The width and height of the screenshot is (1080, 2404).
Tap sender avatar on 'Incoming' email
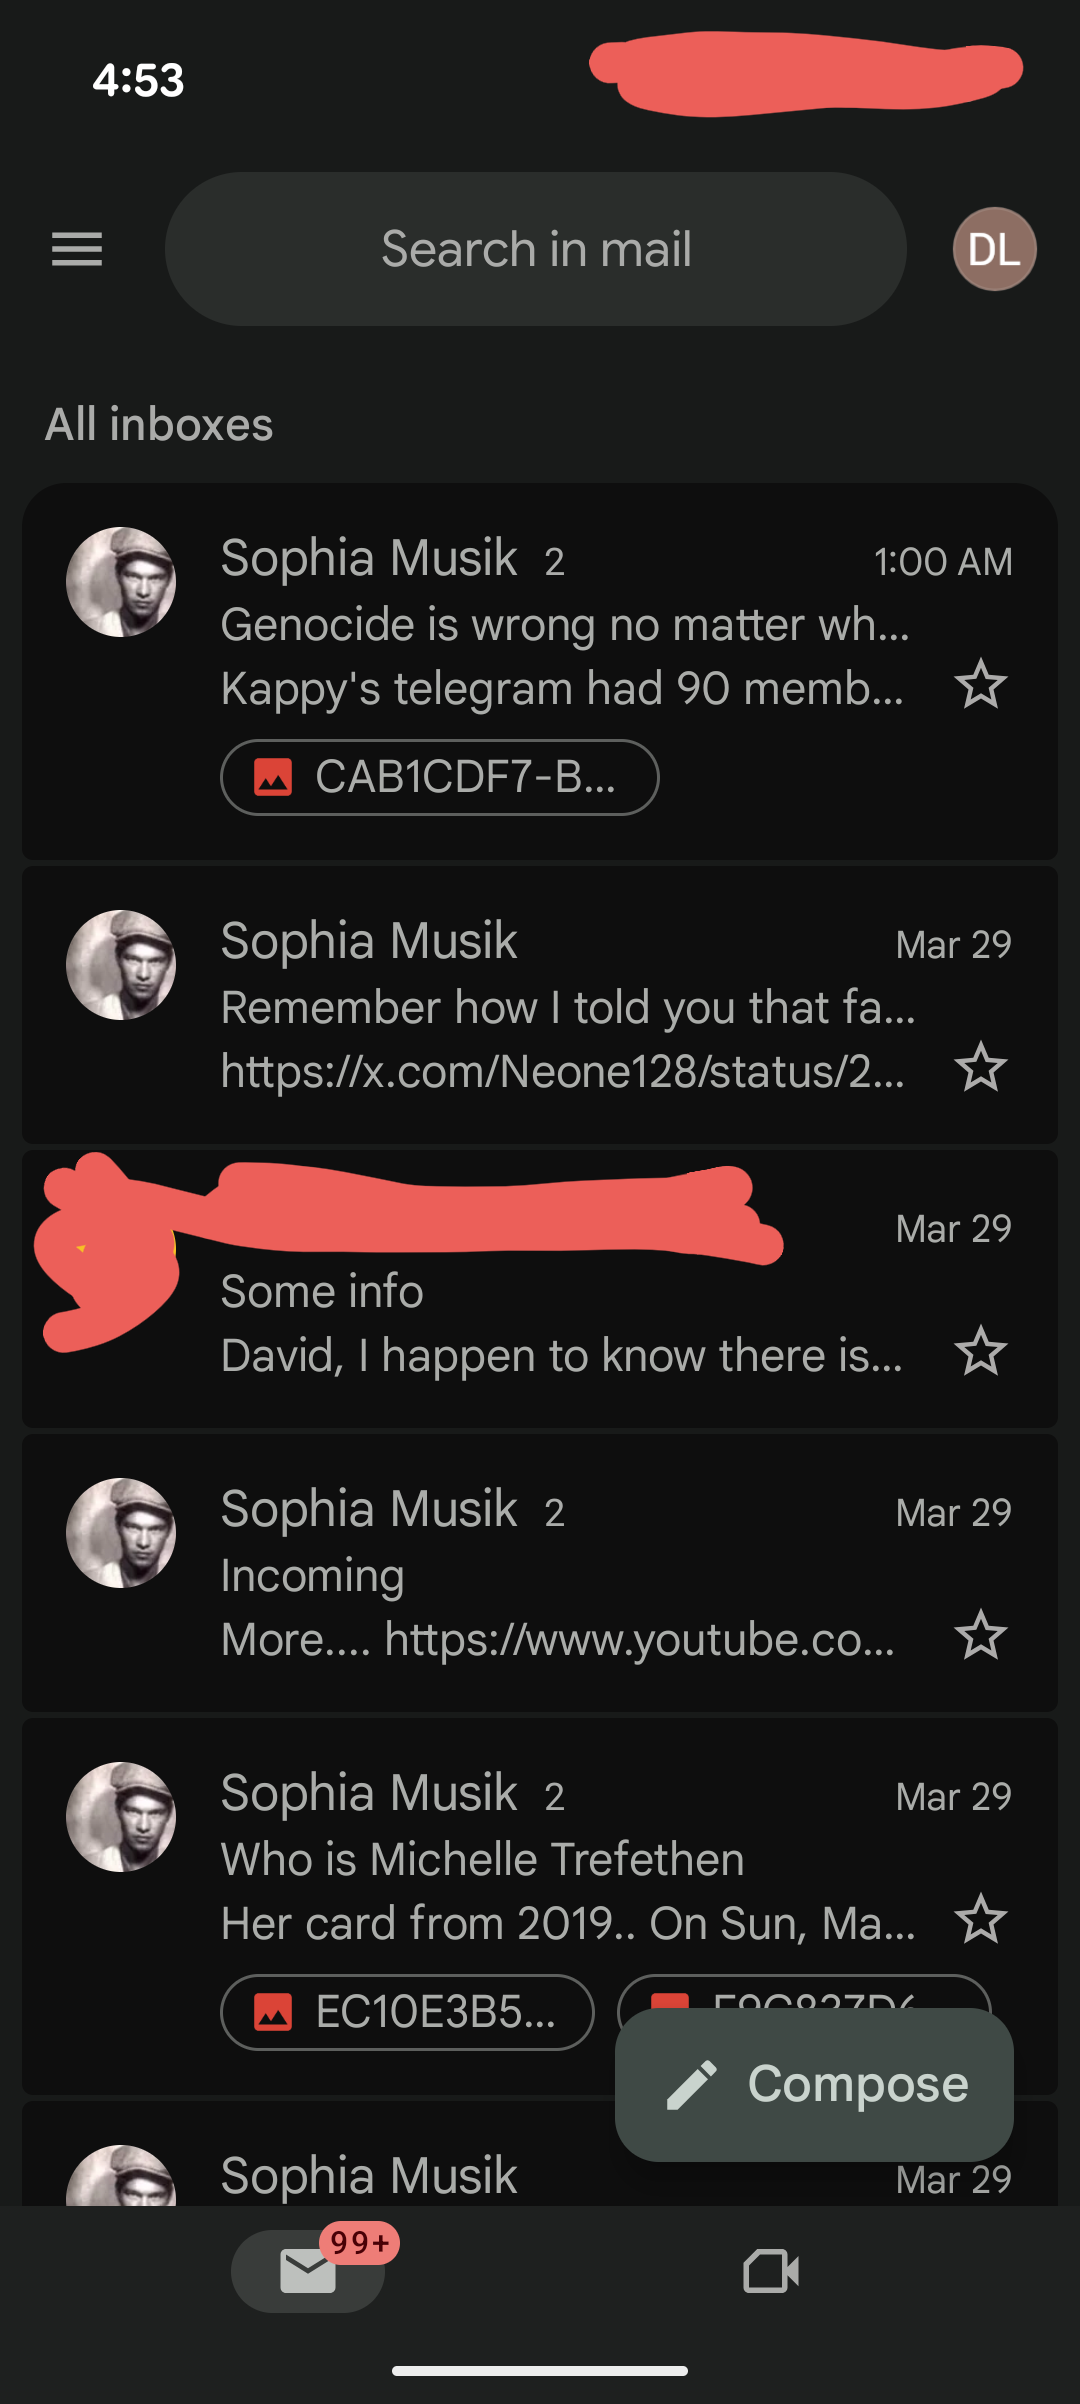[x=121, y=1533]
